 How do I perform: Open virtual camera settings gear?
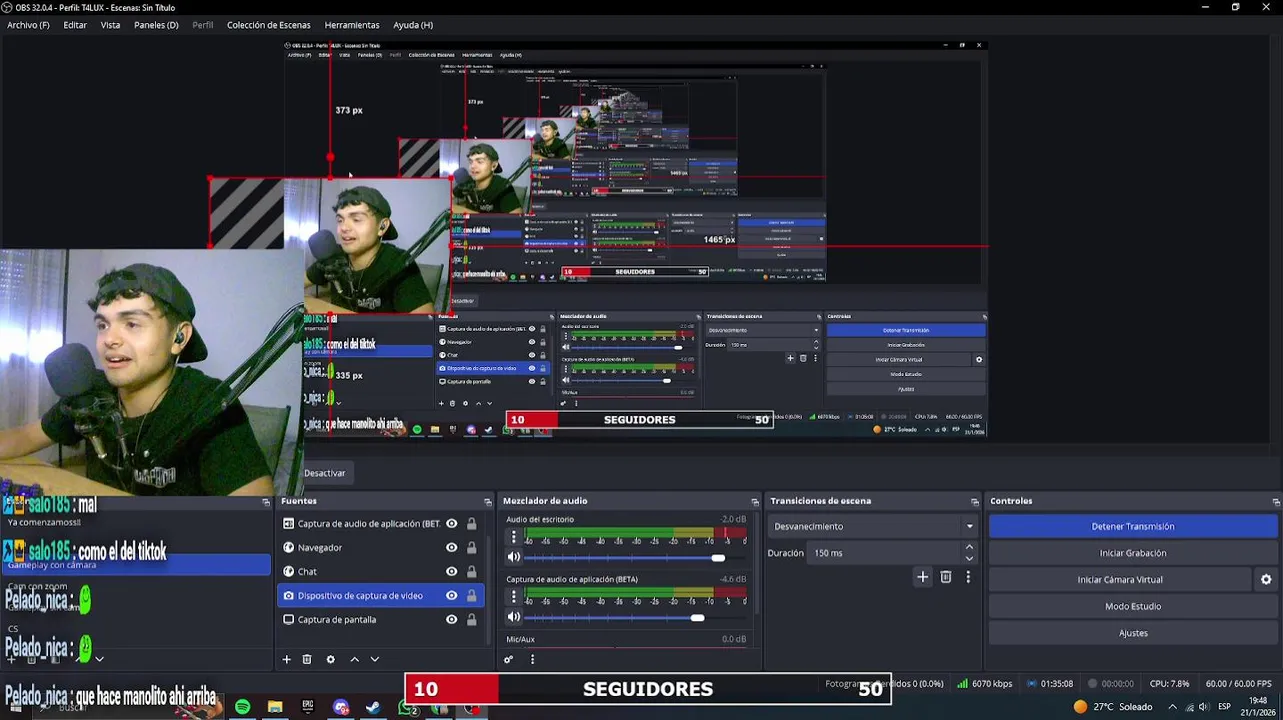[1266, 579]
